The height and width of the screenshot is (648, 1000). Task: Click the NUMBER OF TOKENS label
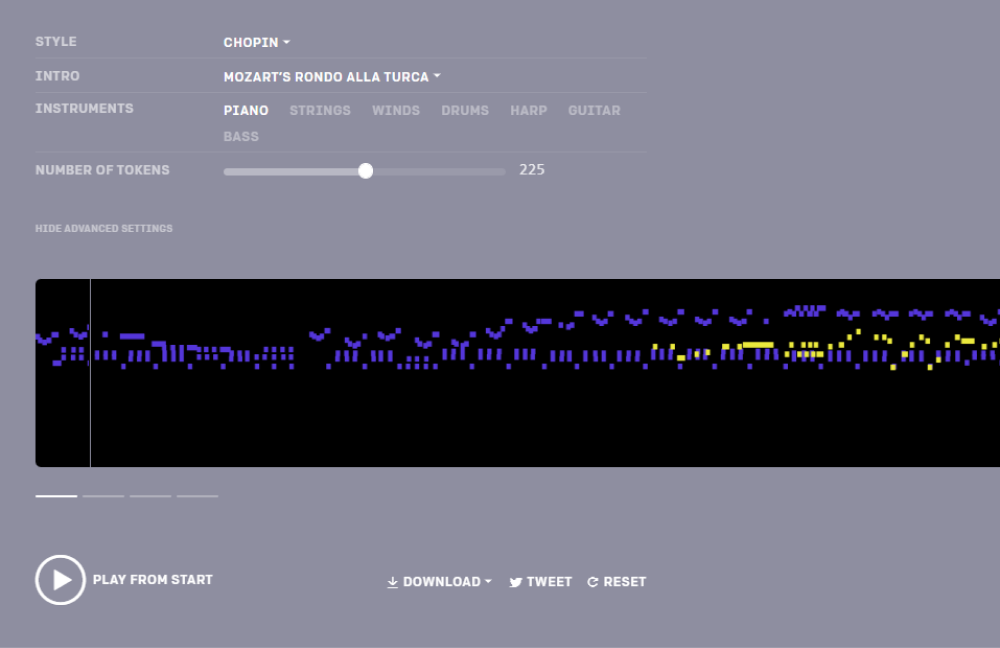(102, 170)
